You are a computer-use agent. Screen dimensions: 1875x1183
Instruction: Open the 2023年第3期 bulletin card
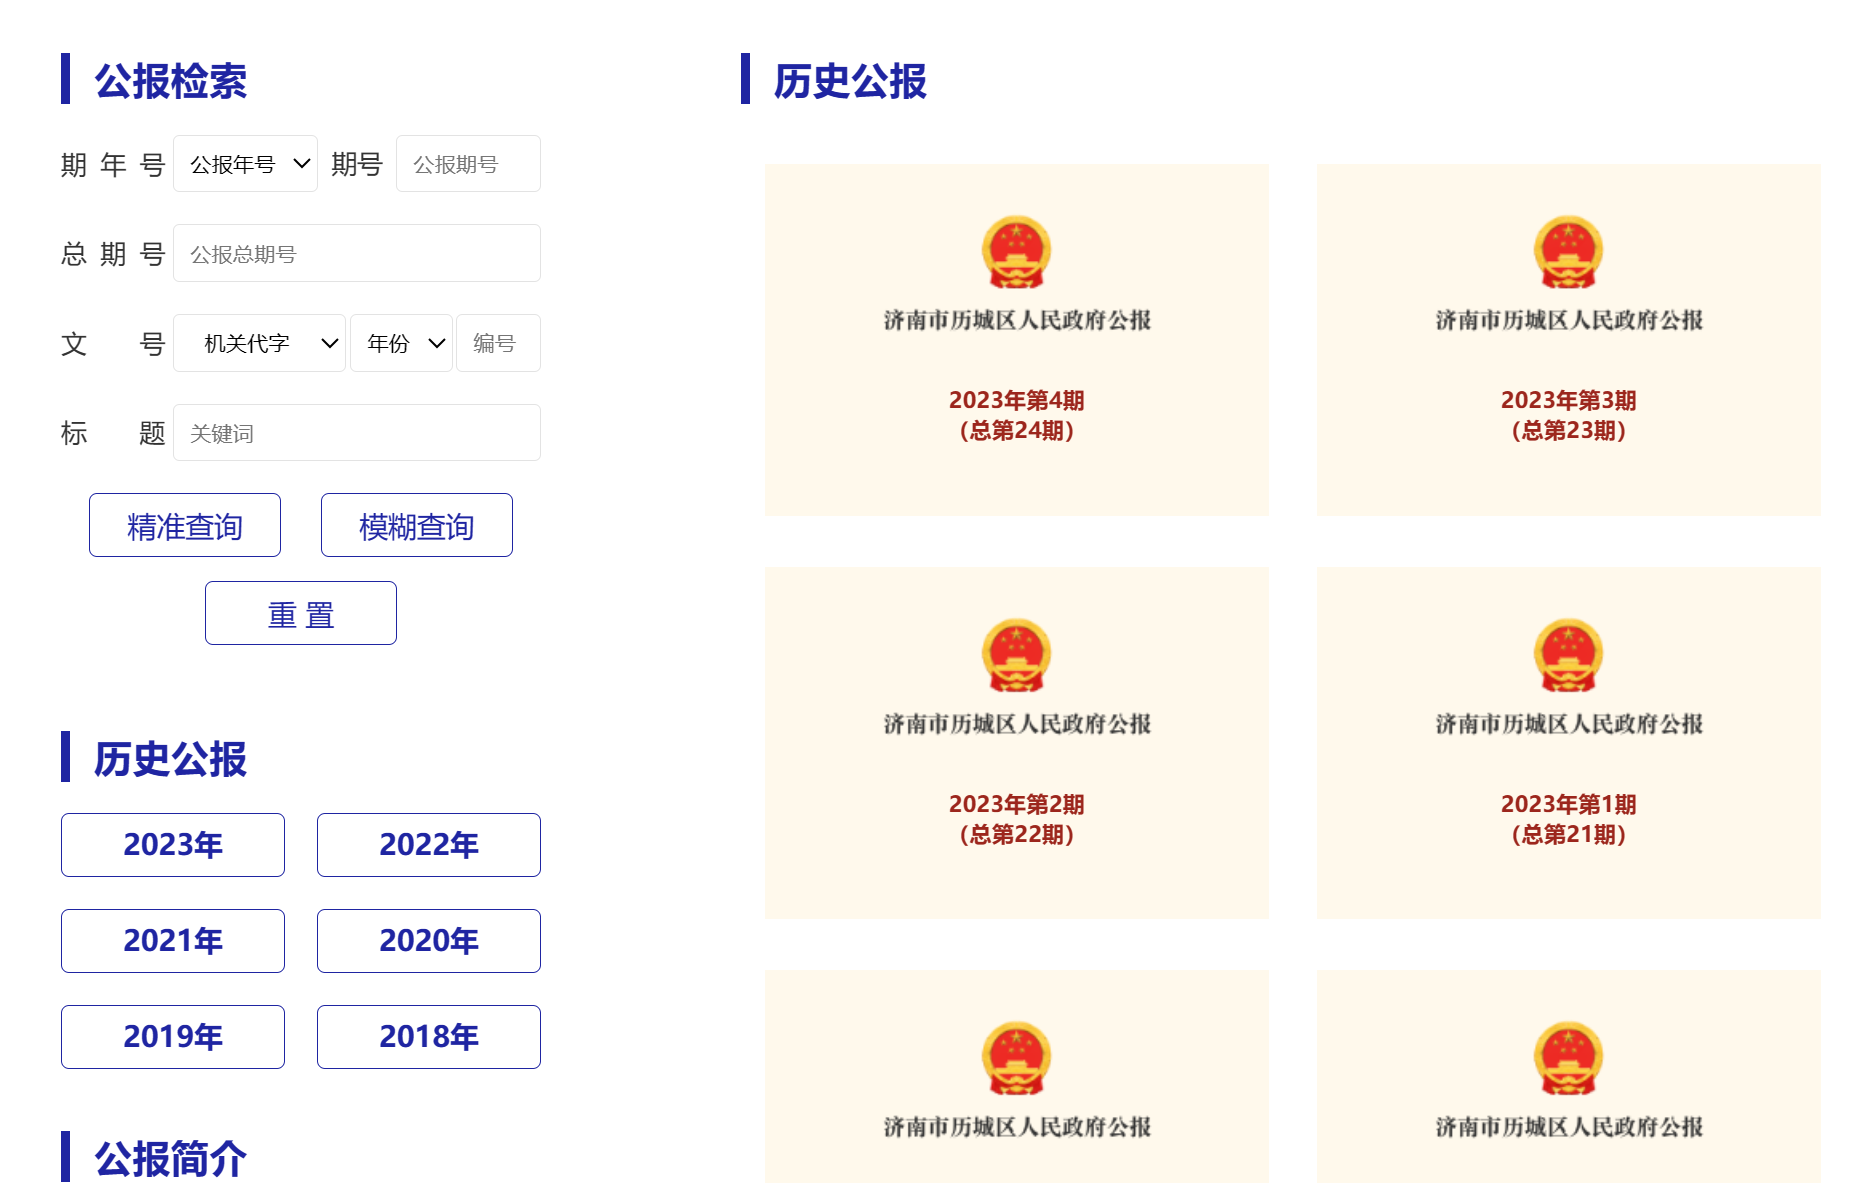[x=1569, y=340]
